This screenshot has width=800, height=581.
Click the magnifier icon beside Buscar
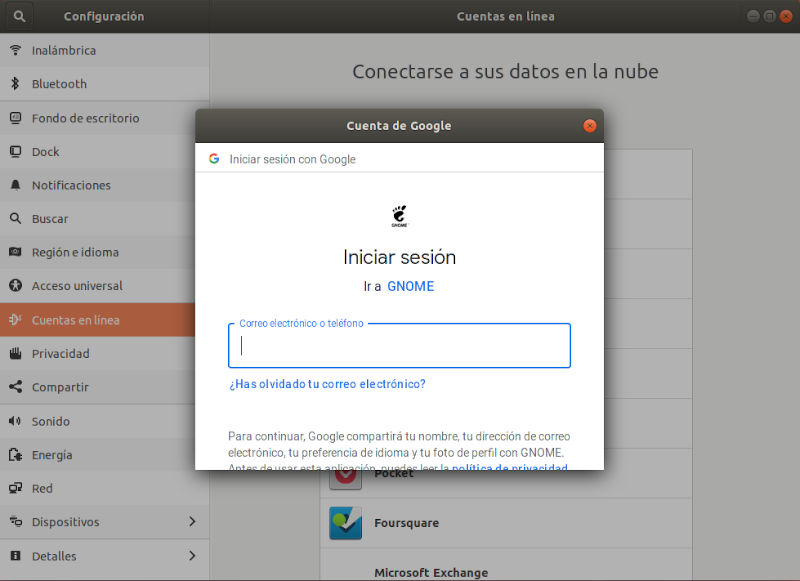coord(15,218)
